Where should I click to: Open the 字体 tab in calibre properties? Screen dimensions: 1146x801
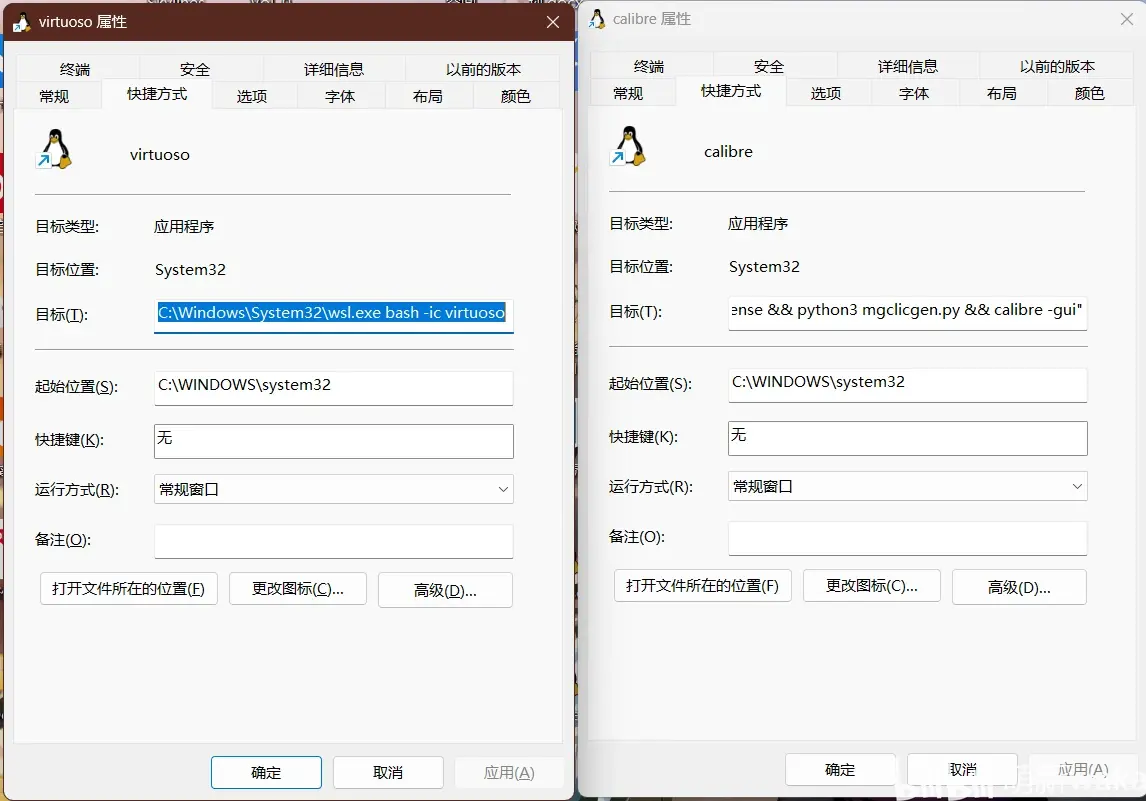click(x=914, y=93)
